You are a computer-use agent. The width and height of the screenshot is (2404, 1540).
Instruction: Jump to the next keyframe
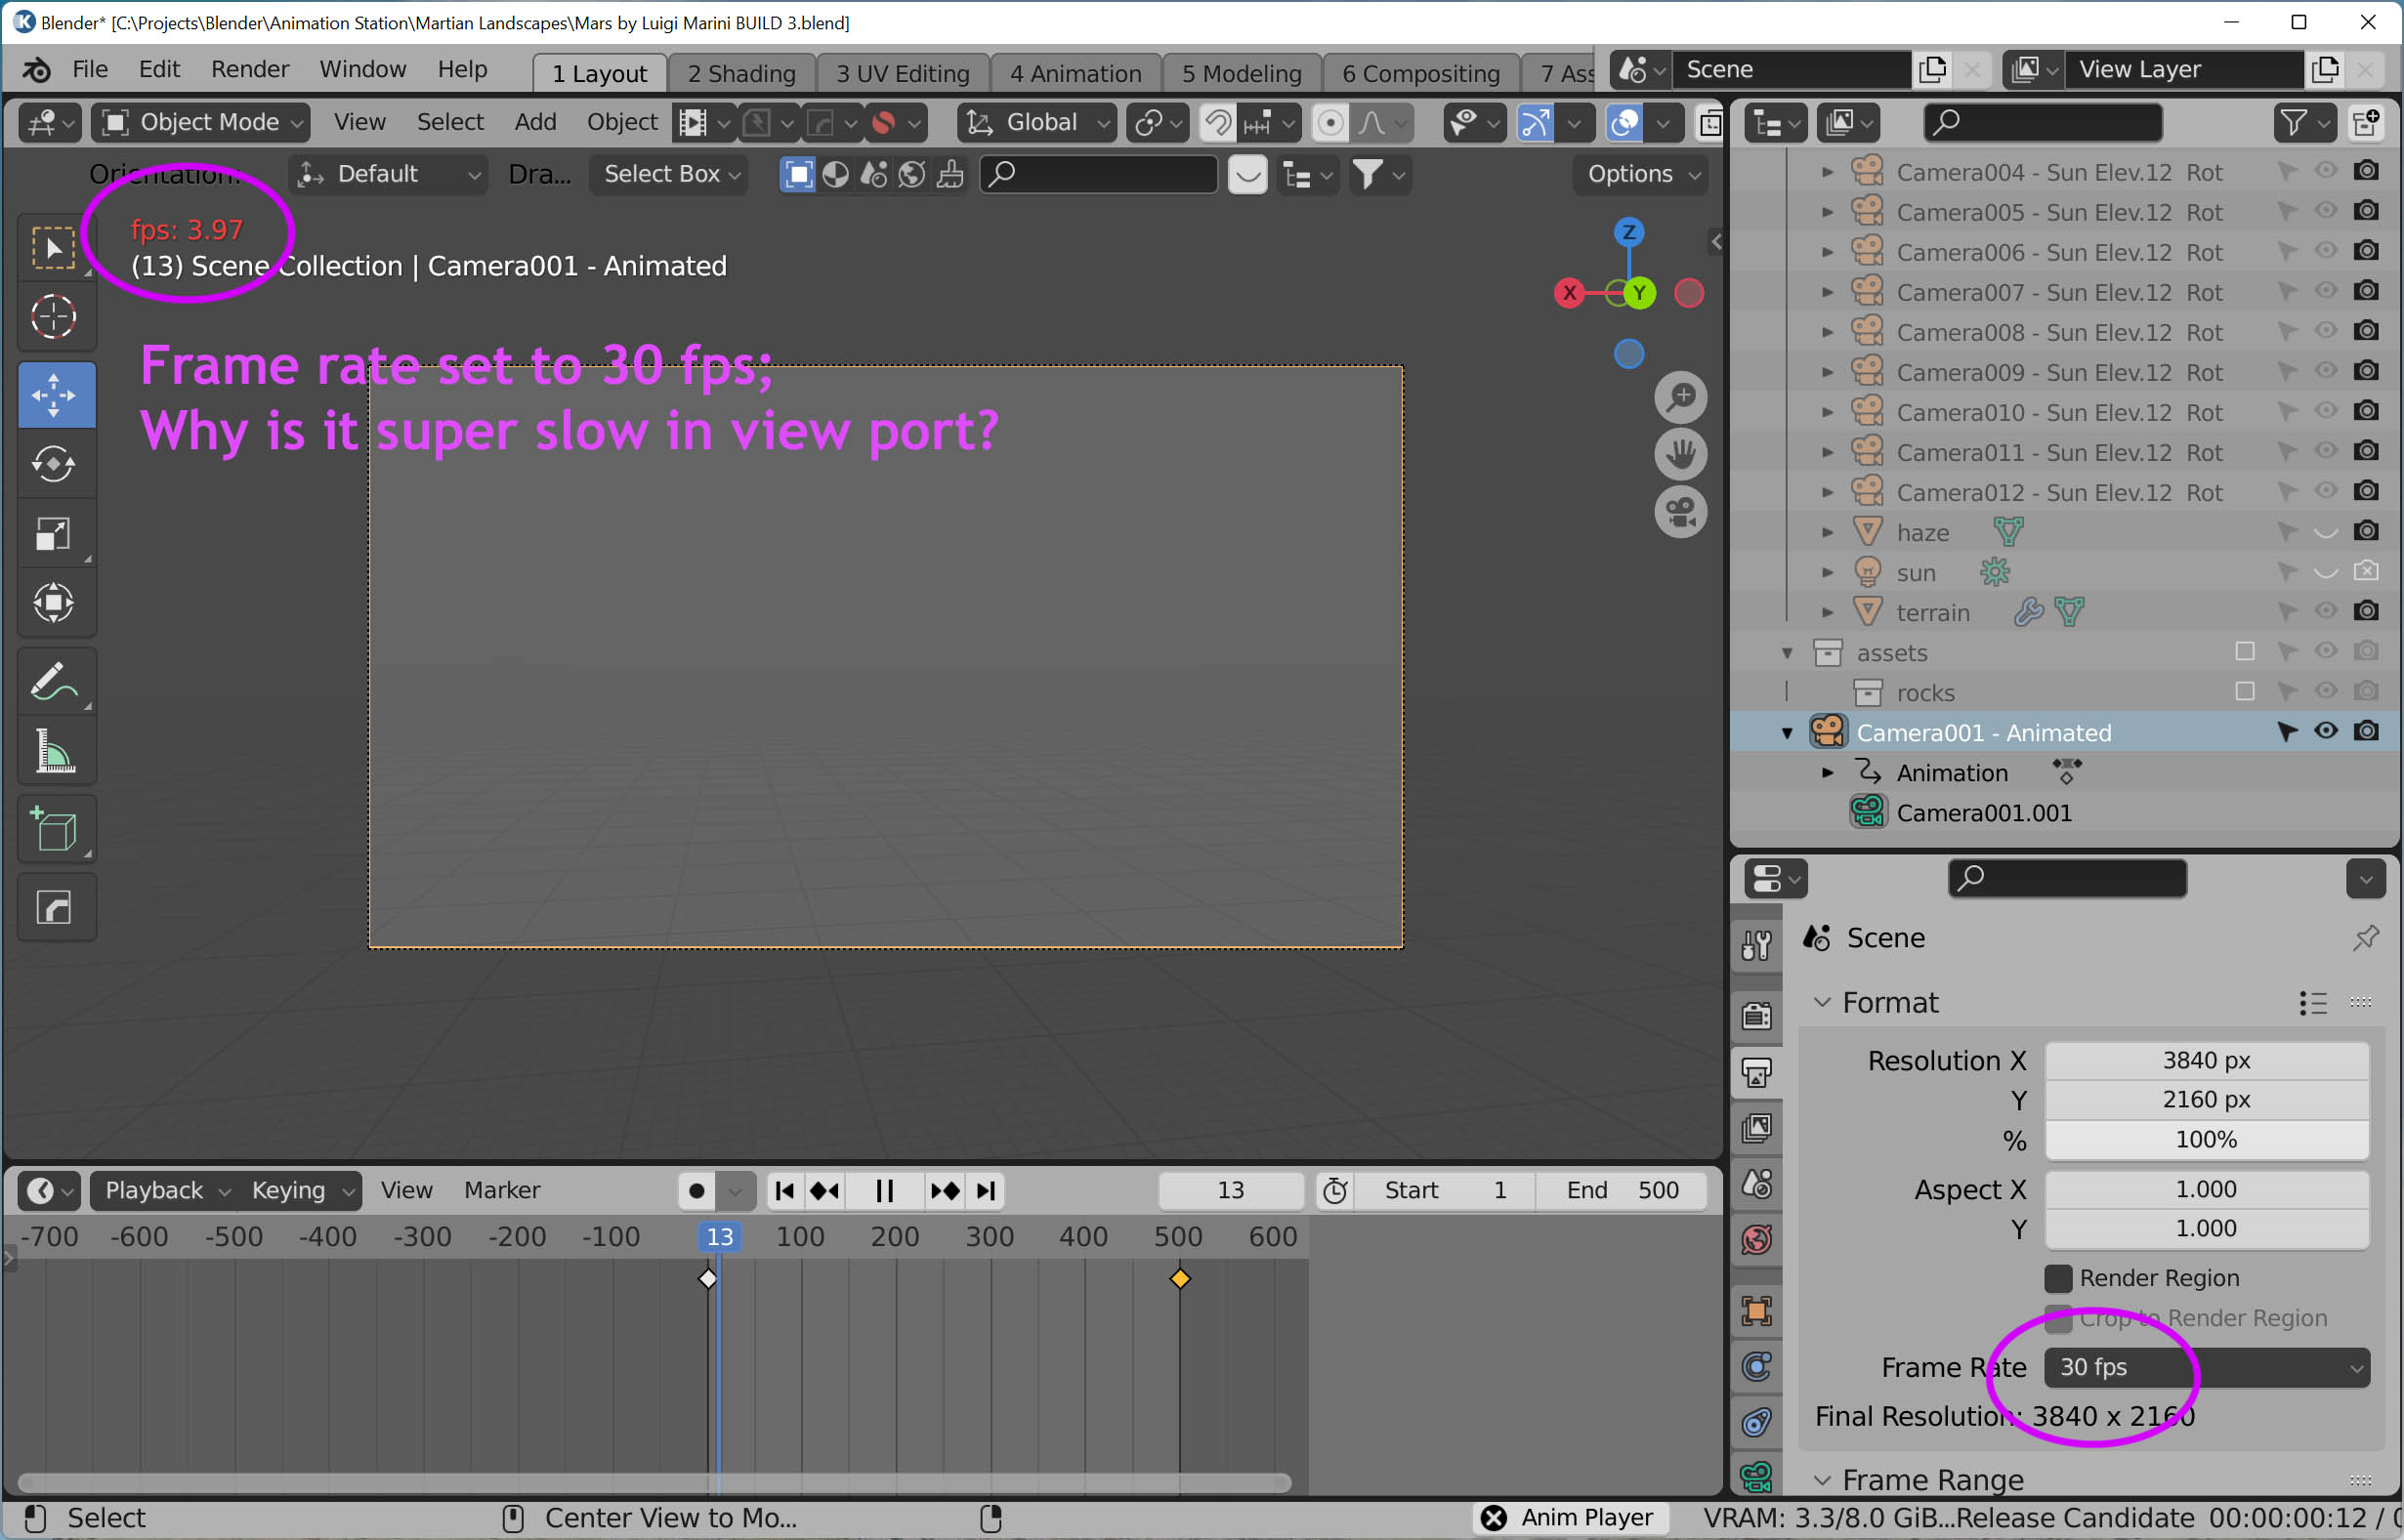coord(945,1190)
